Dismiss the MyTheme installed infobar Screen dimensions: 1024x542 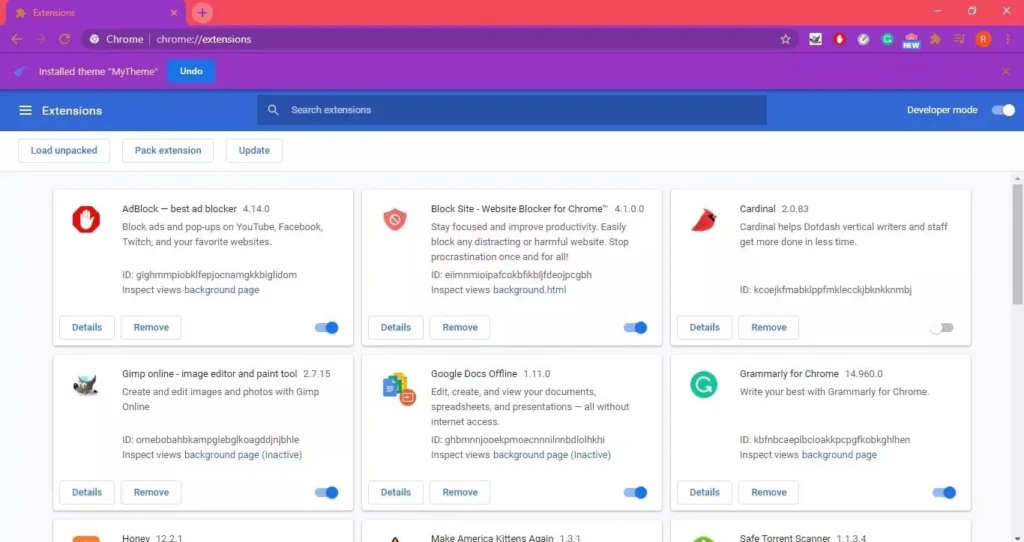1006,71
